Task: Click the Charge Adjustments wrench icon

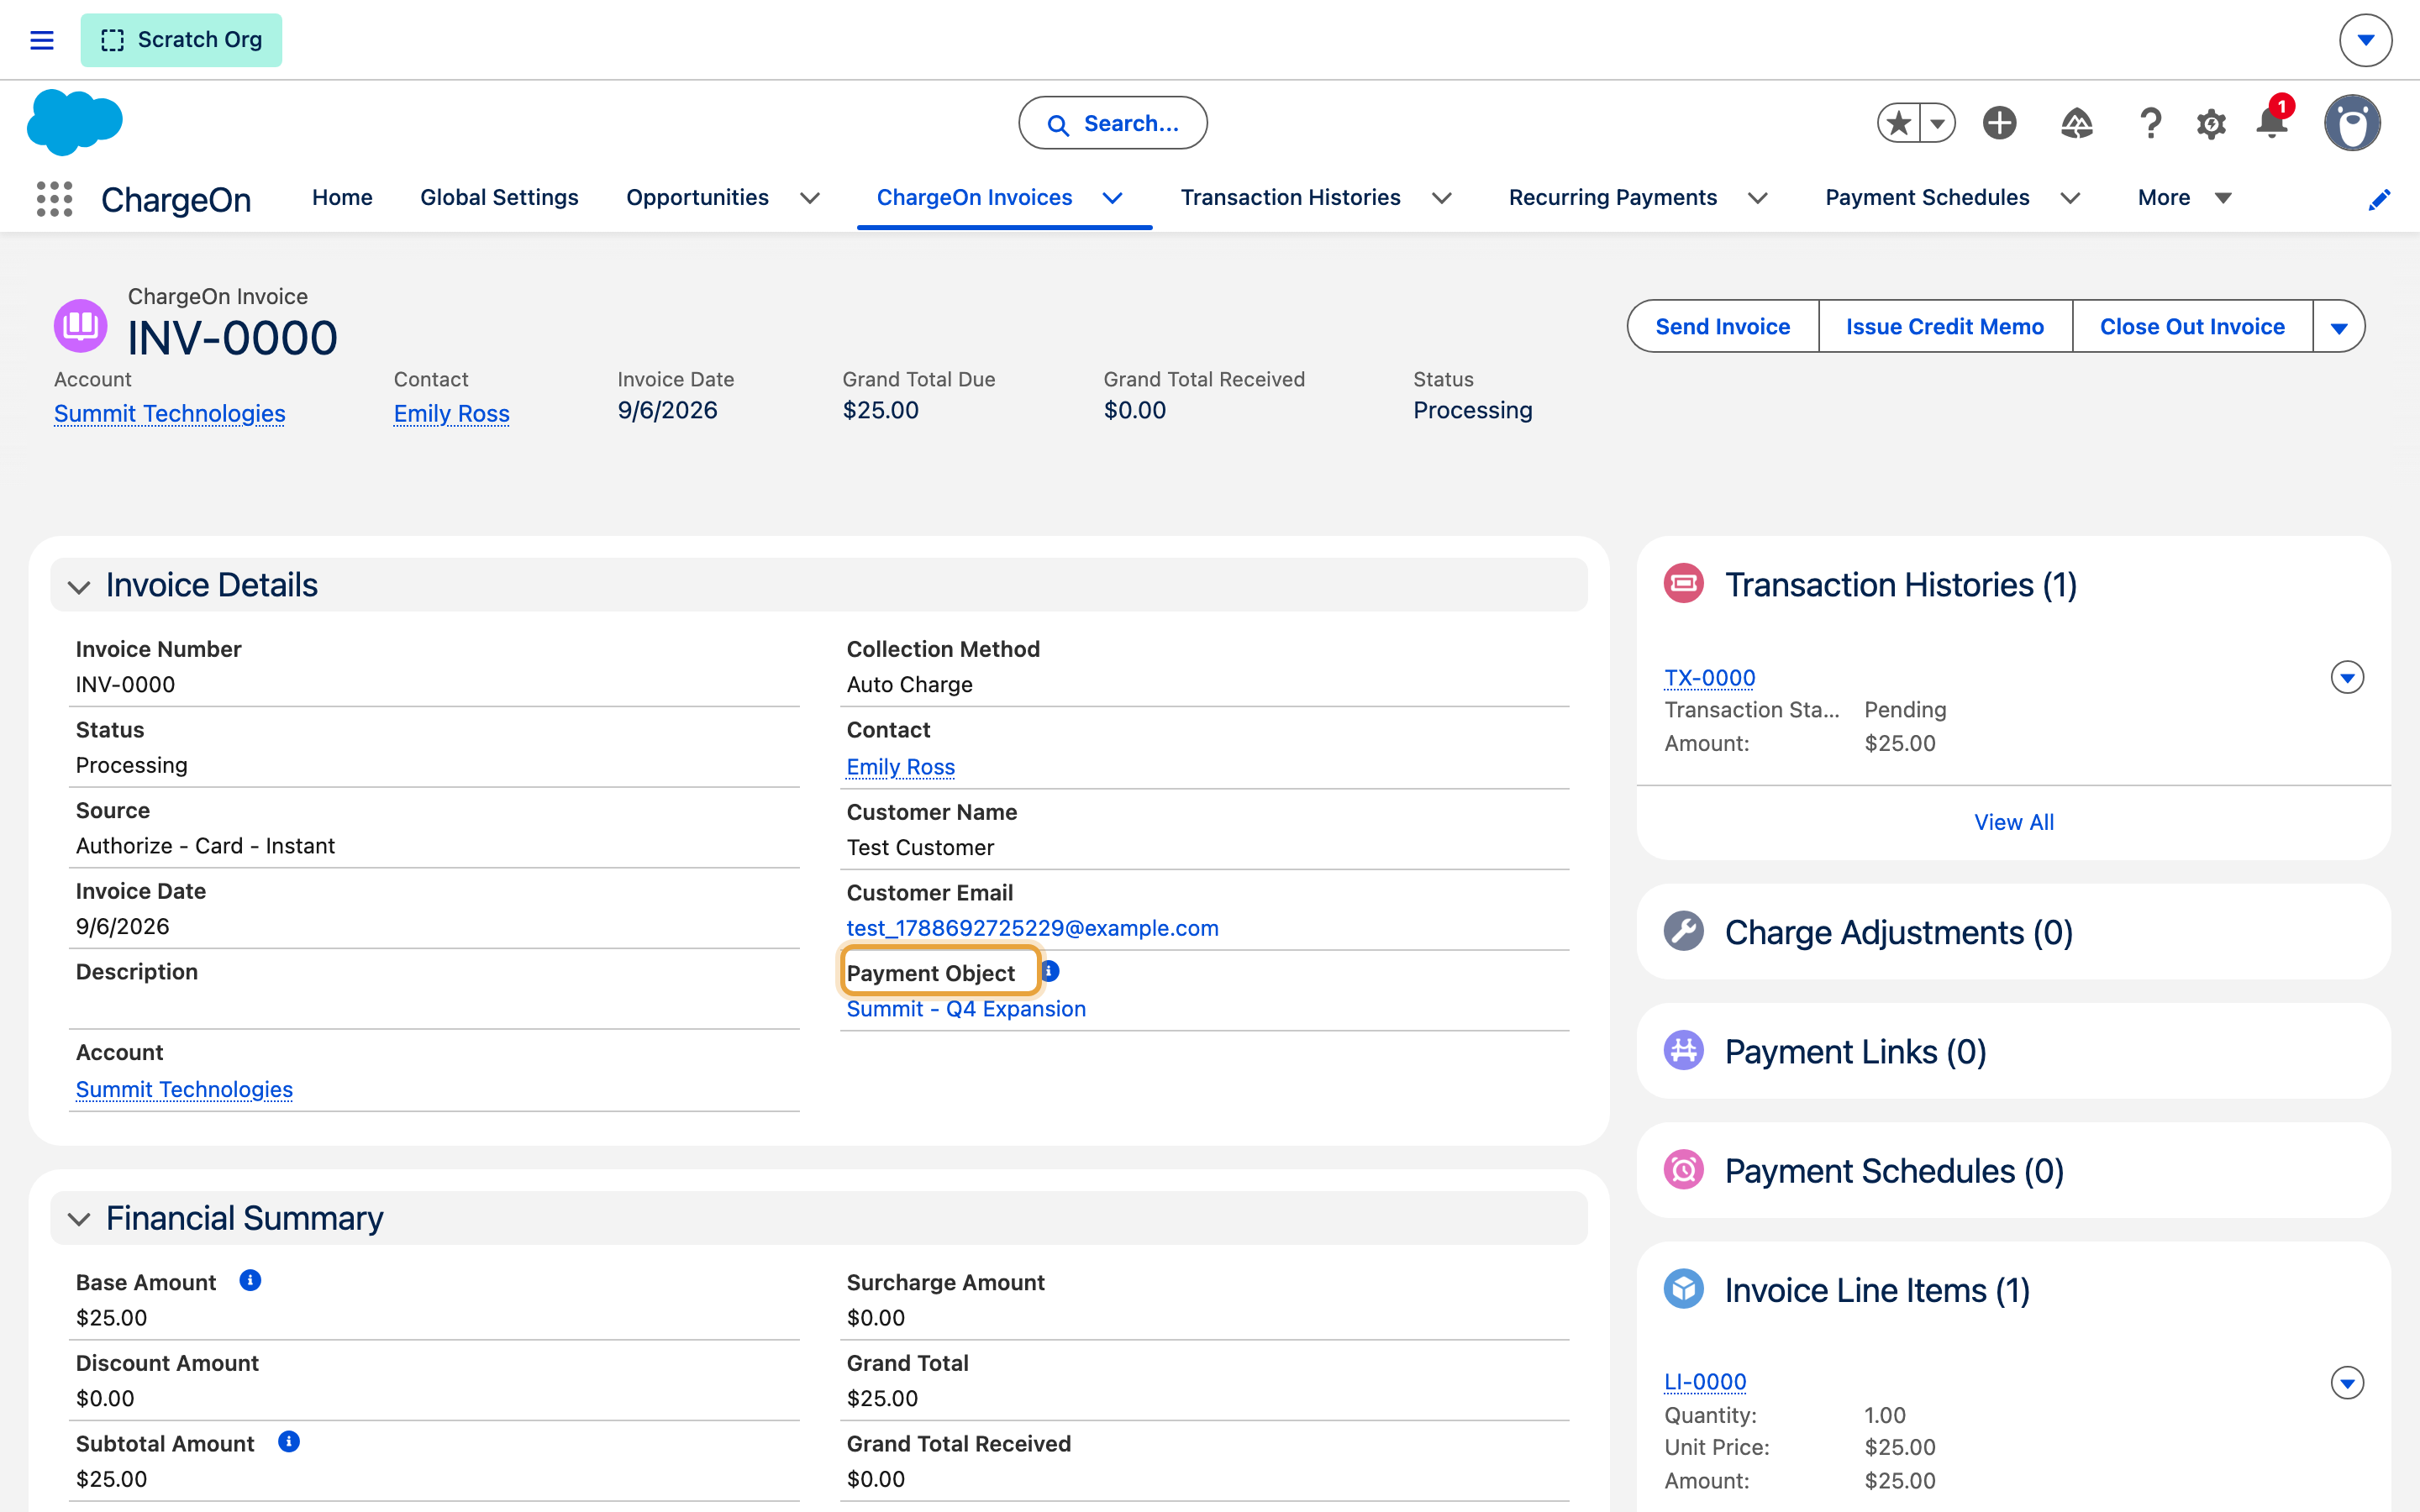Action: point(1684,931)
